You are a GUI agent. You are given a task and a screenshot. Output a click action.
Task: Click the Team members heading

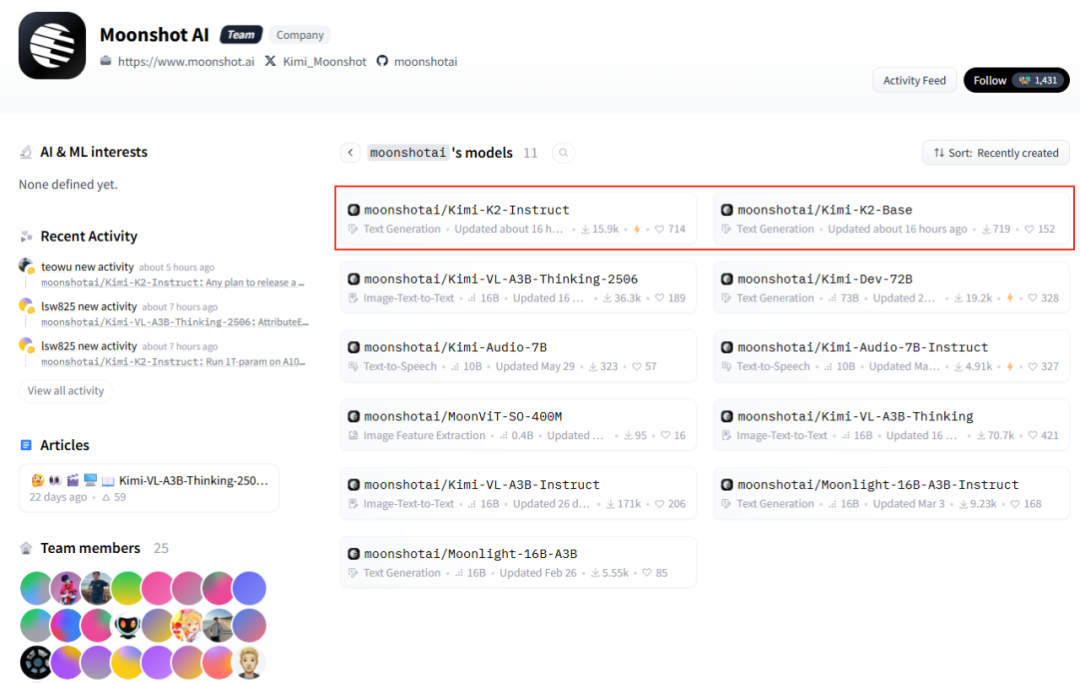(x=90, y=548)
